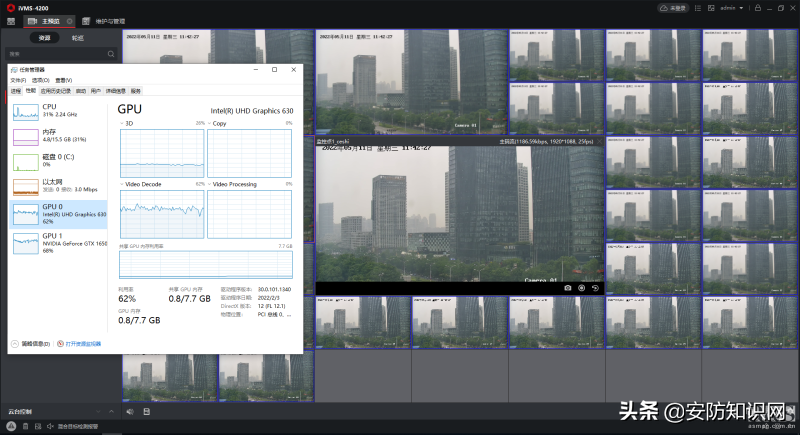
Task: Click the 1186.59kbps 1920*1088 stream info text
Action: [546, 141]
